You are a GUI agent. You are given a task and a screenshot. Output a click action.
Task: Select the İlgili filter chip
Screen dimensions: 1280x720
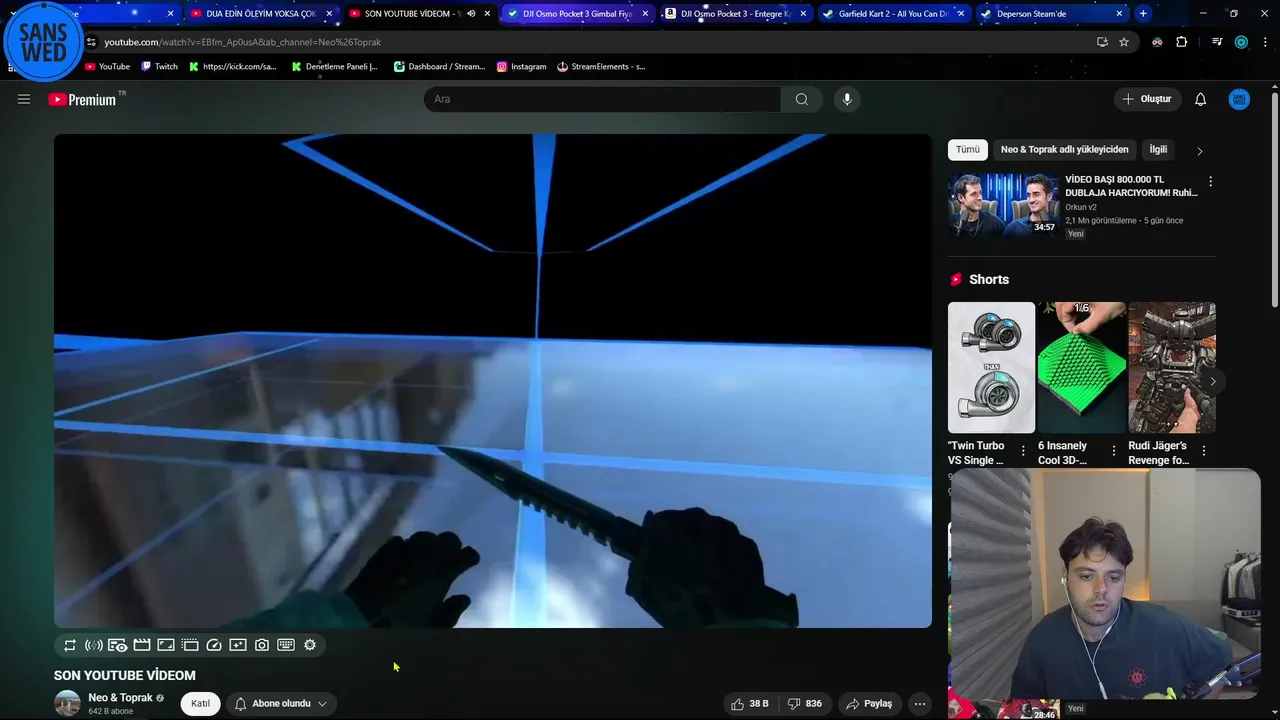(x=1158, y=150)
